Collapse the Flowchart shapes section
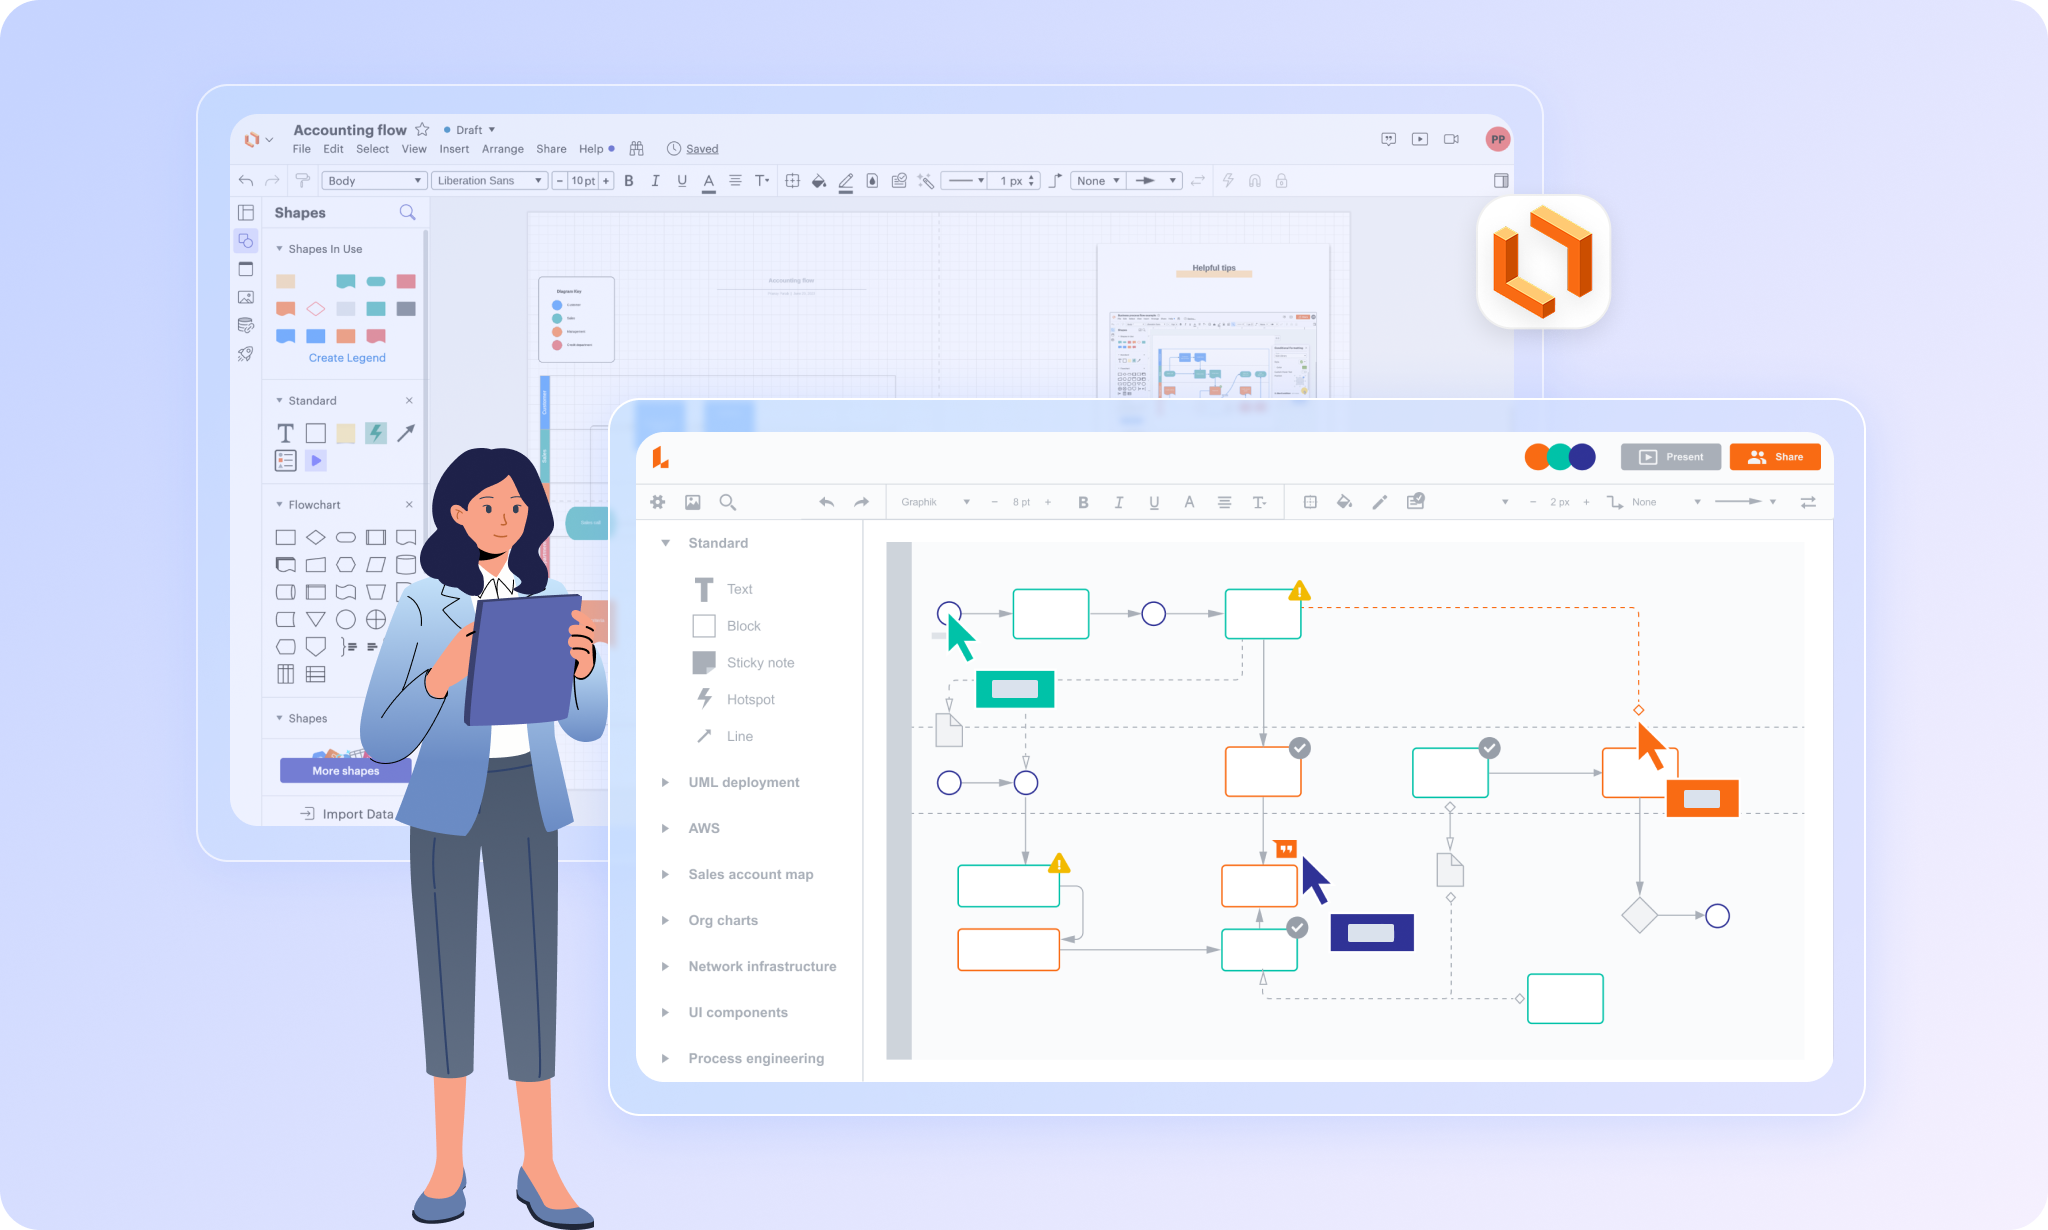Image resolution: width=2048 pixels, height=1230 pixels. 279,505
